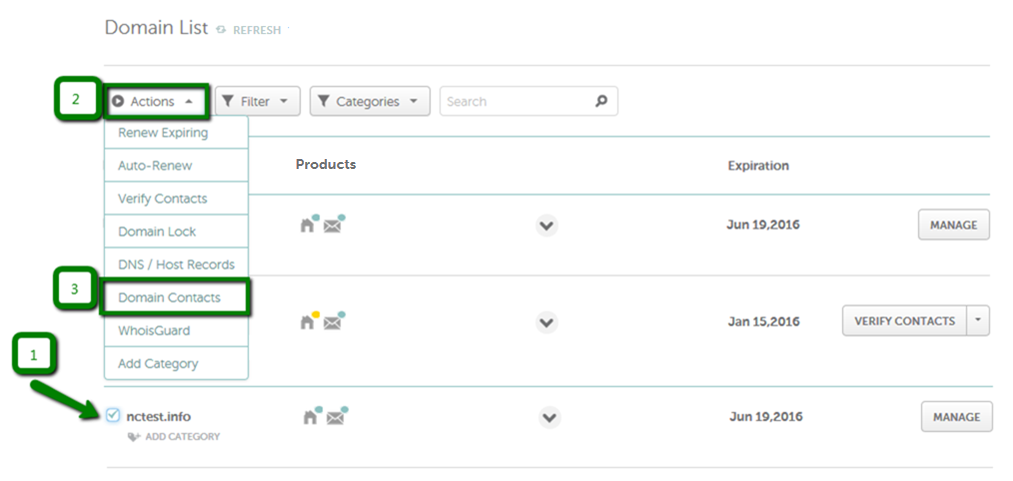
Task: Click the VERIFY CONTACTS button
Action: pos(904,321)
